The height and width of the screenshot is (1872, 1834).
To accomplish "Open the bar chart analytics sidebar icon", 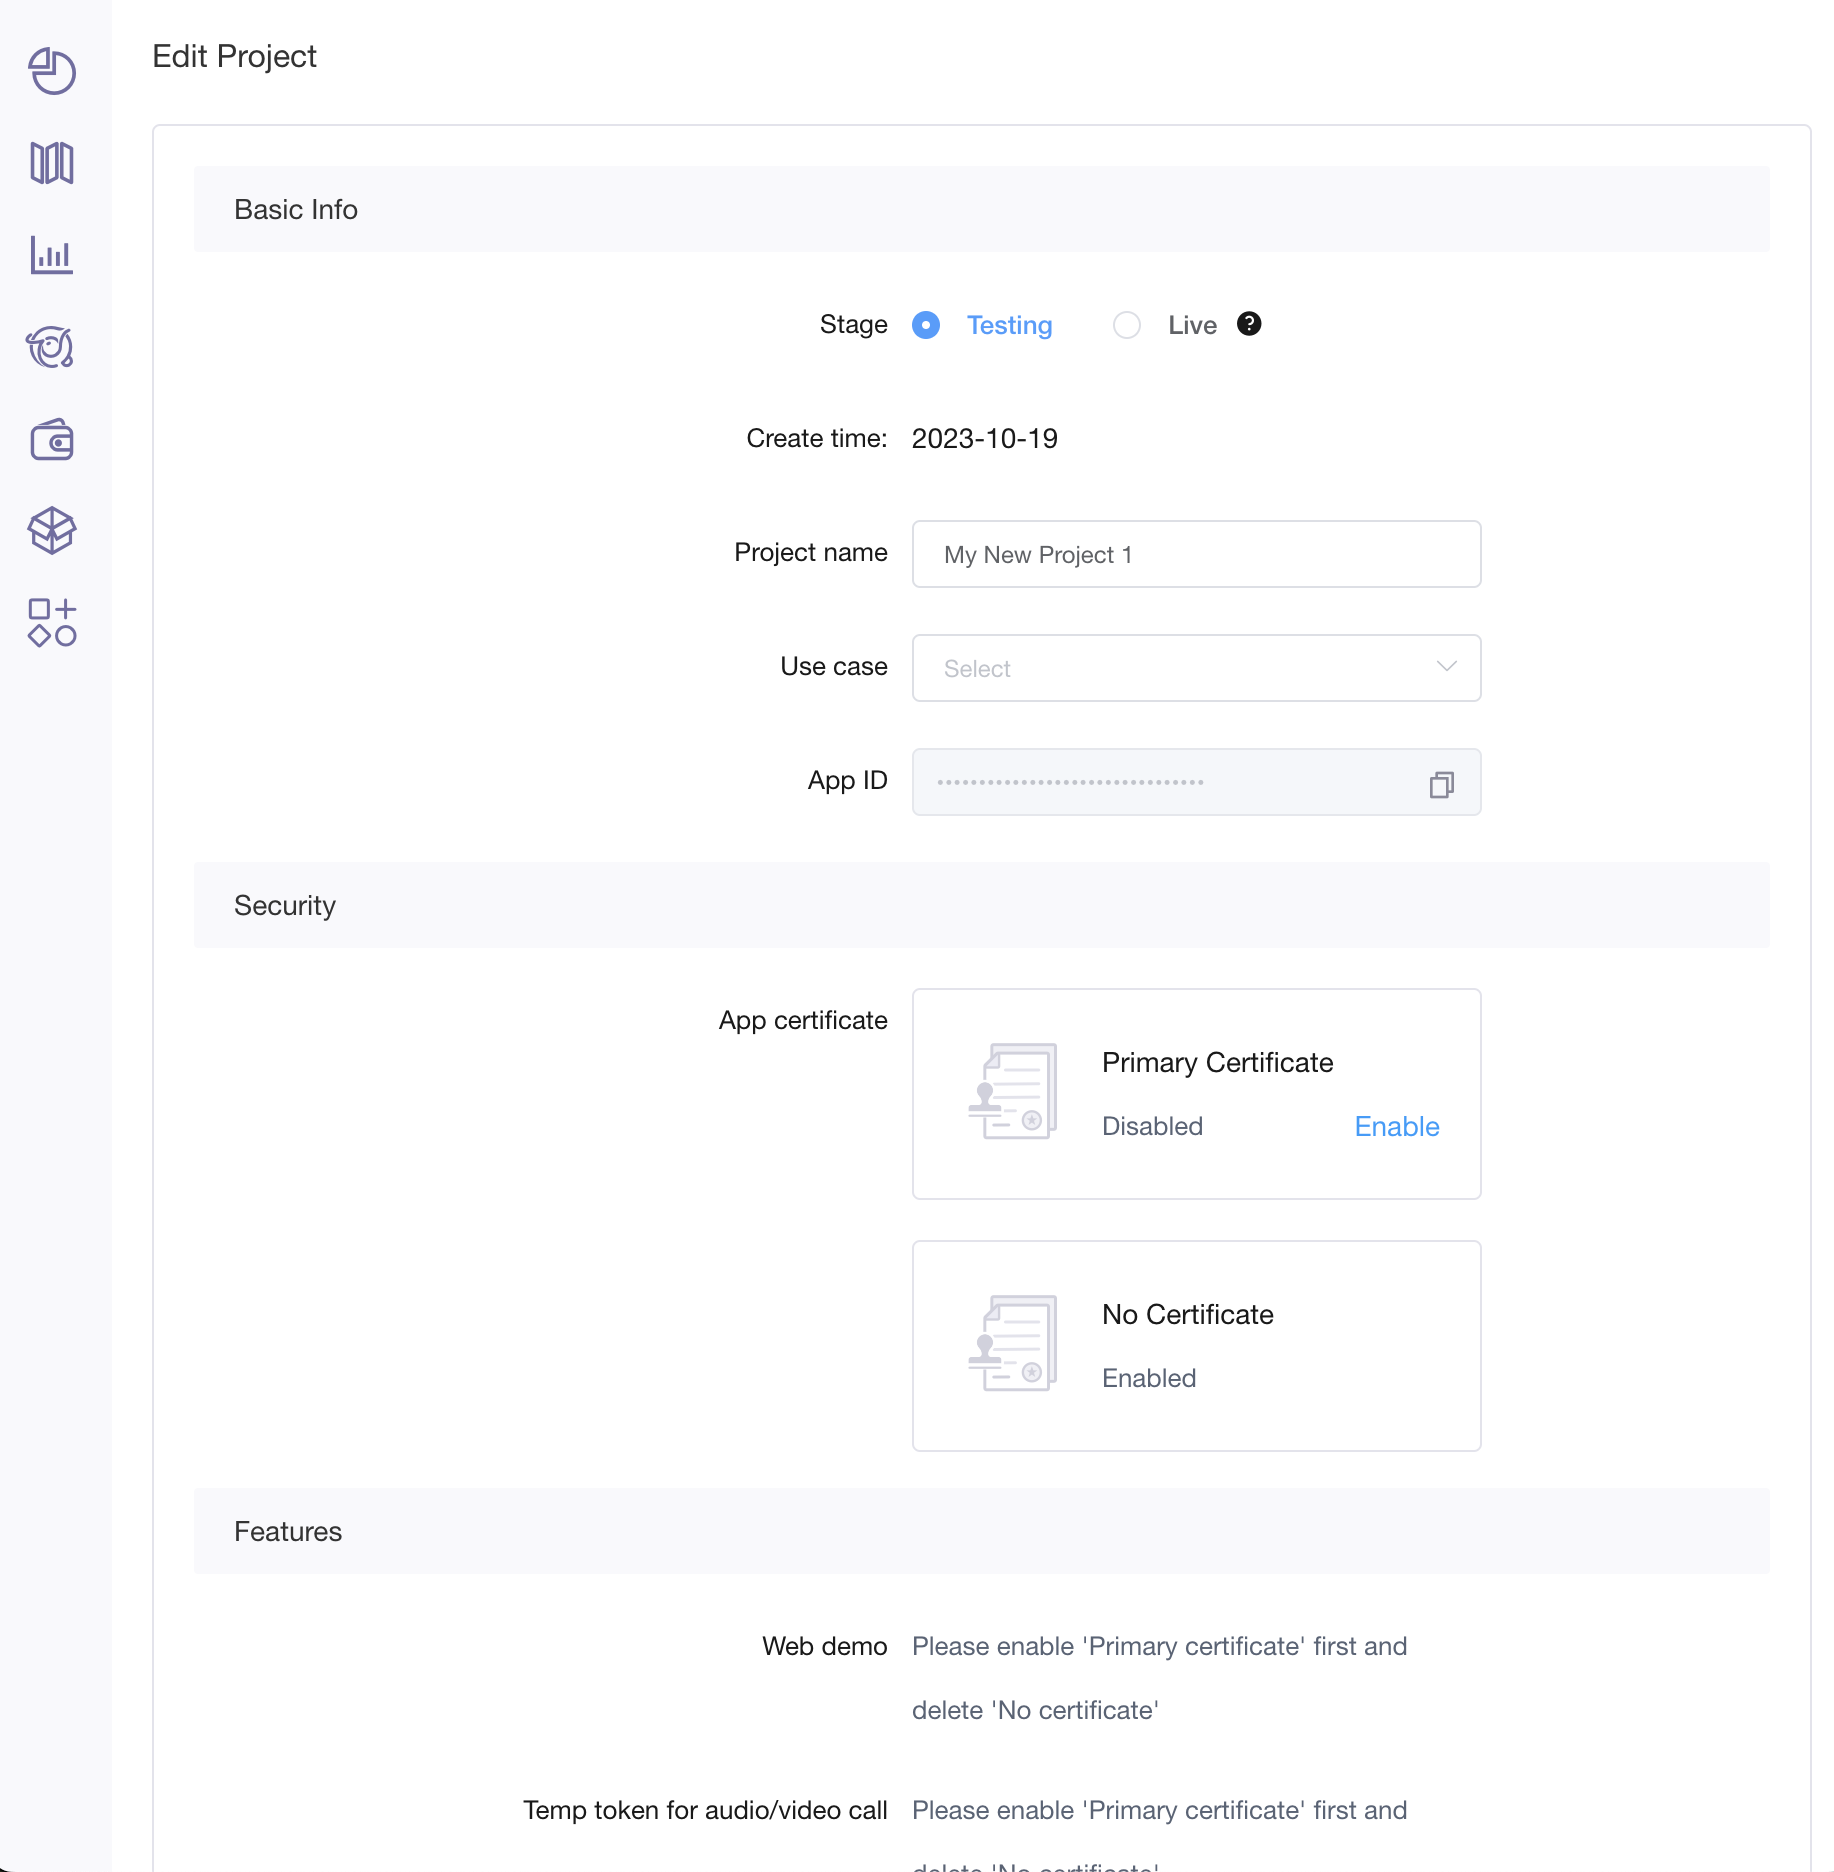I will 52,255.
